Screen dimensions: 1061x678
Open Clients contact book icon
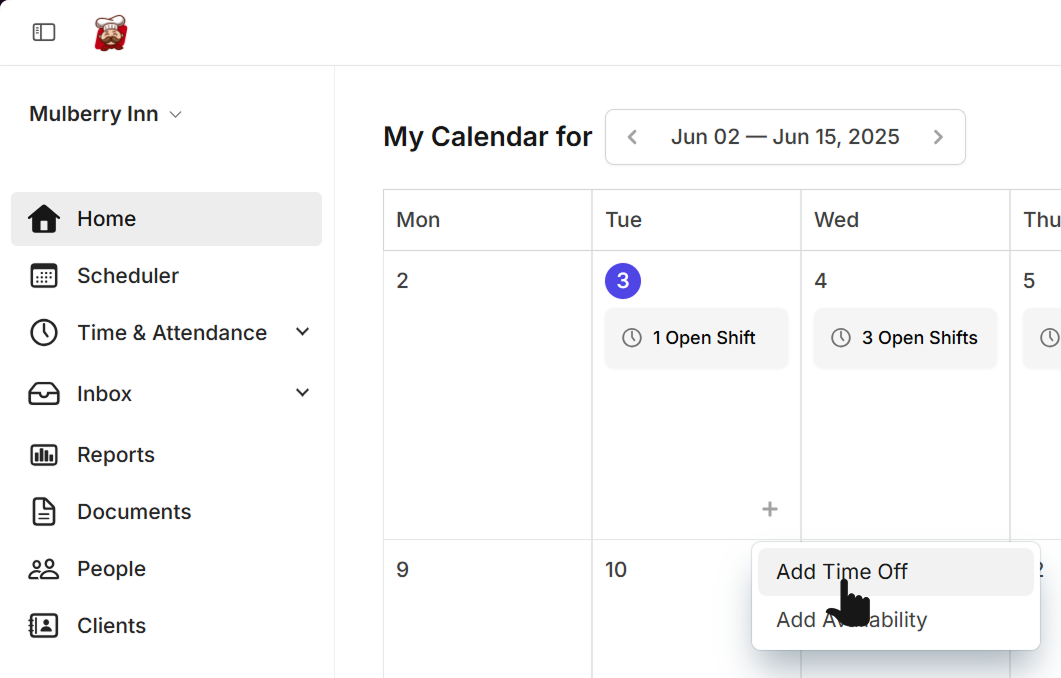point(44,626)
